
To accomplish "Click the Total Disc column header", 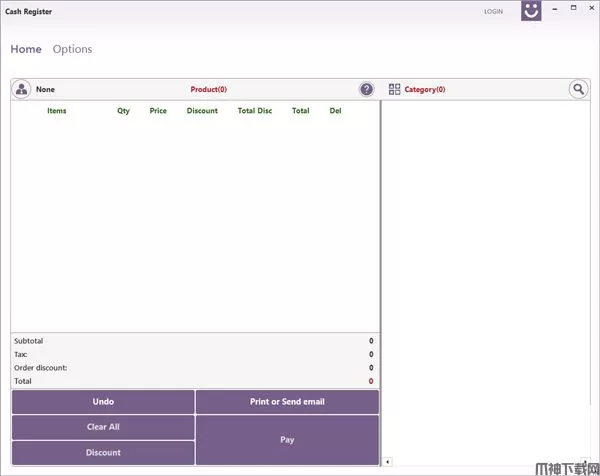I will click(255, 111).
